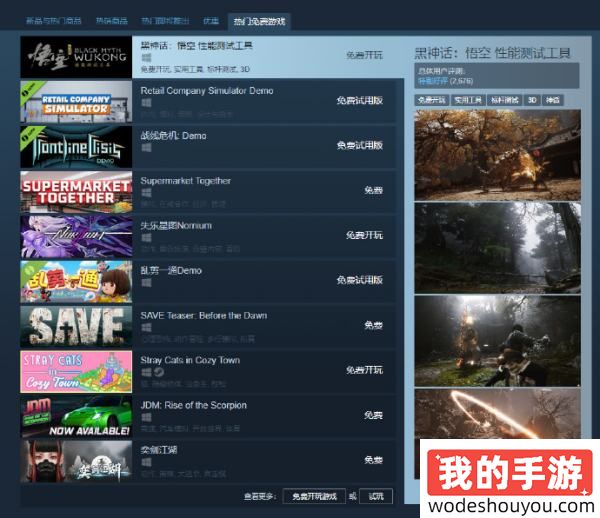Open JDM: Rise of the Scorpion title
Viewport: 600px width, 518px height.
[x=194, y=405]
